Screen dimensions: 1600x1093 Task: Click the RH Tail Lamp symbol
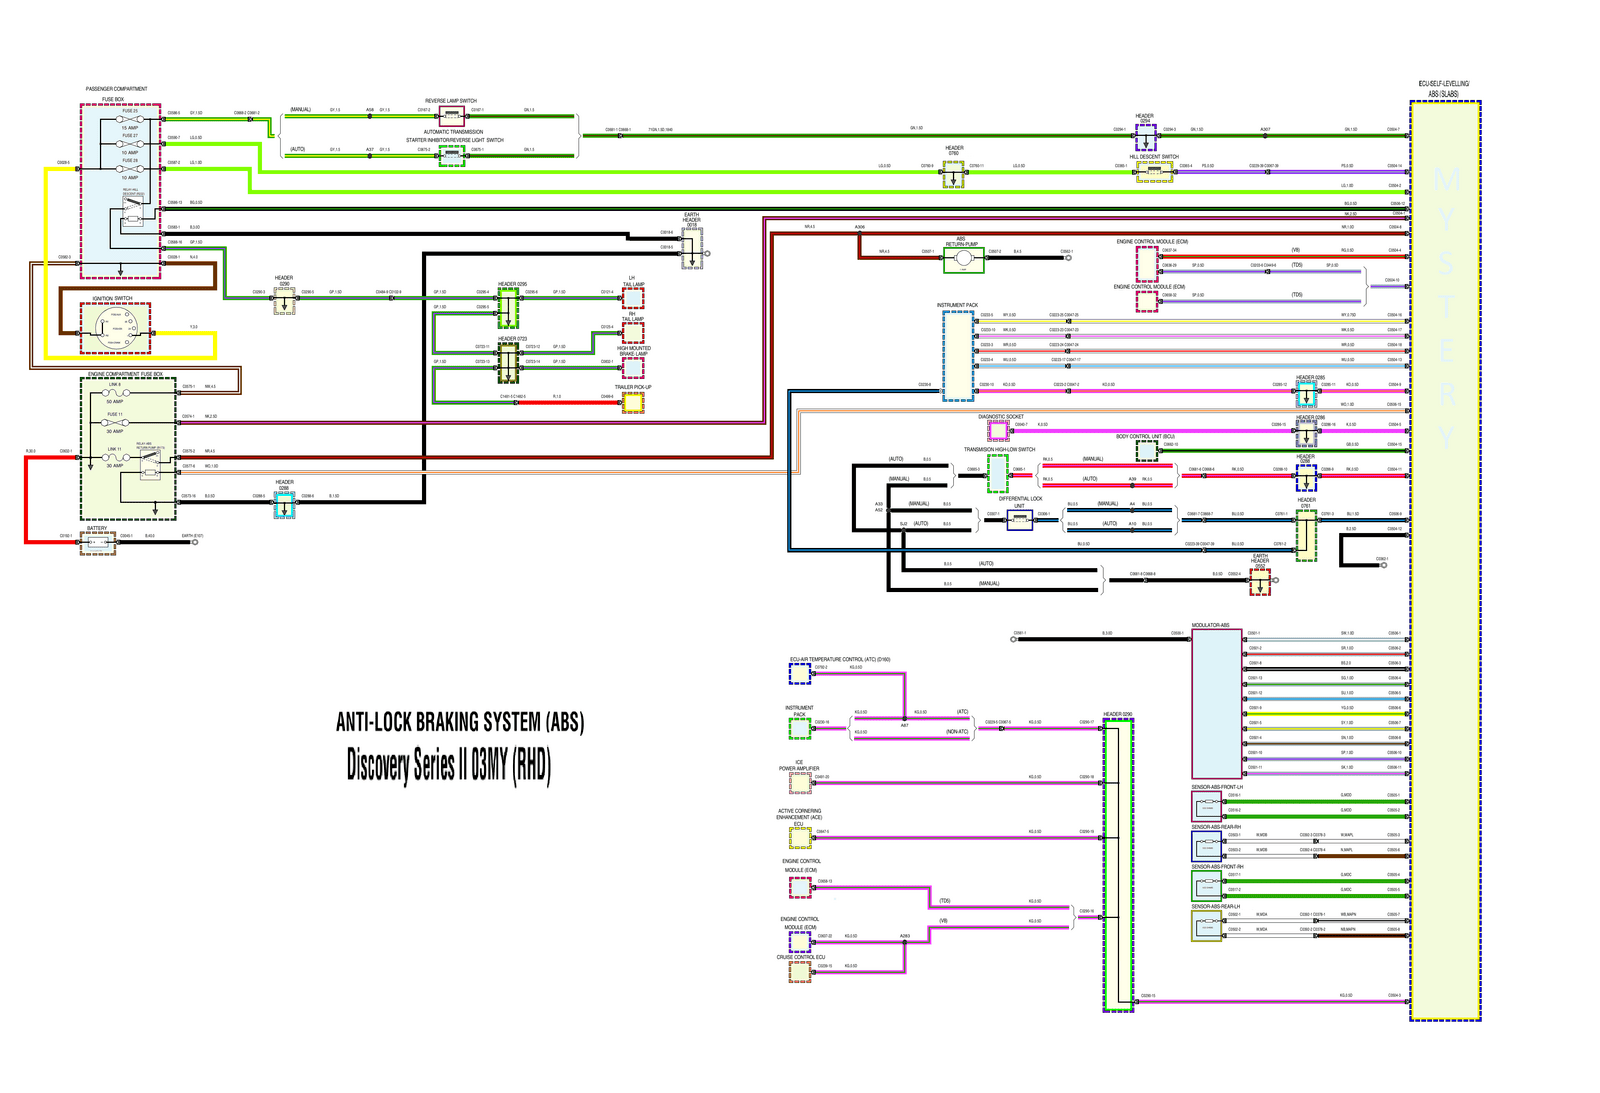[x=633, y=332]
